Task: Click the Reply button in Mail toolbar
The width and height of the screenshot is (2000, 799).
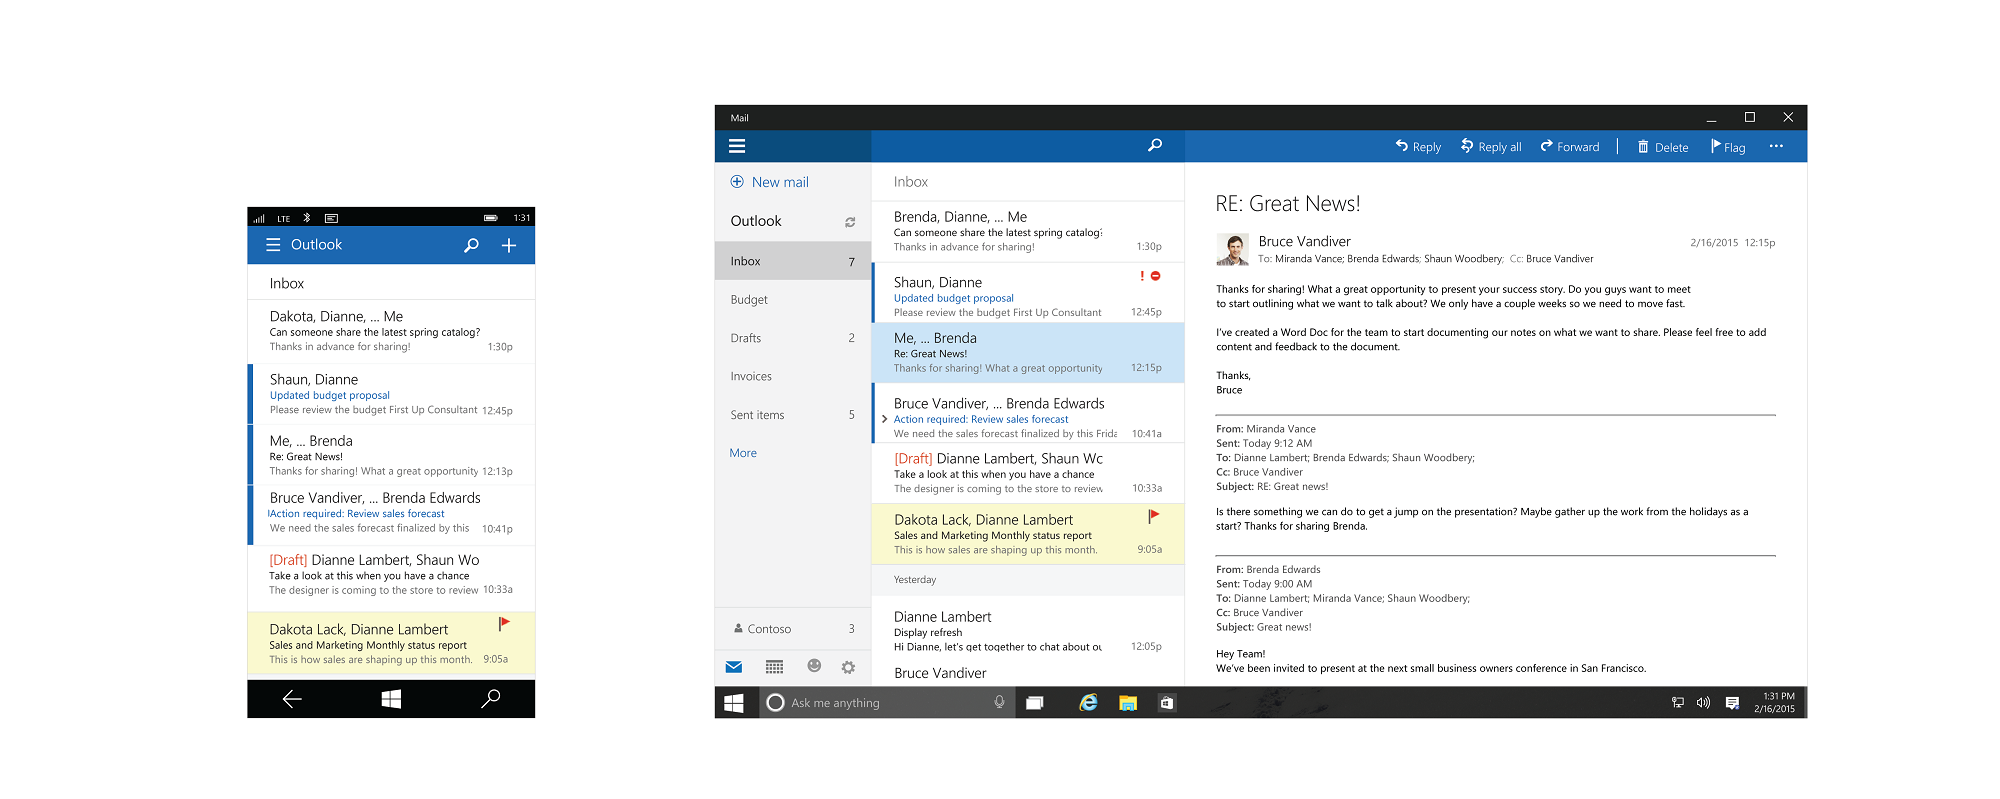Action: click(1418, 146)
